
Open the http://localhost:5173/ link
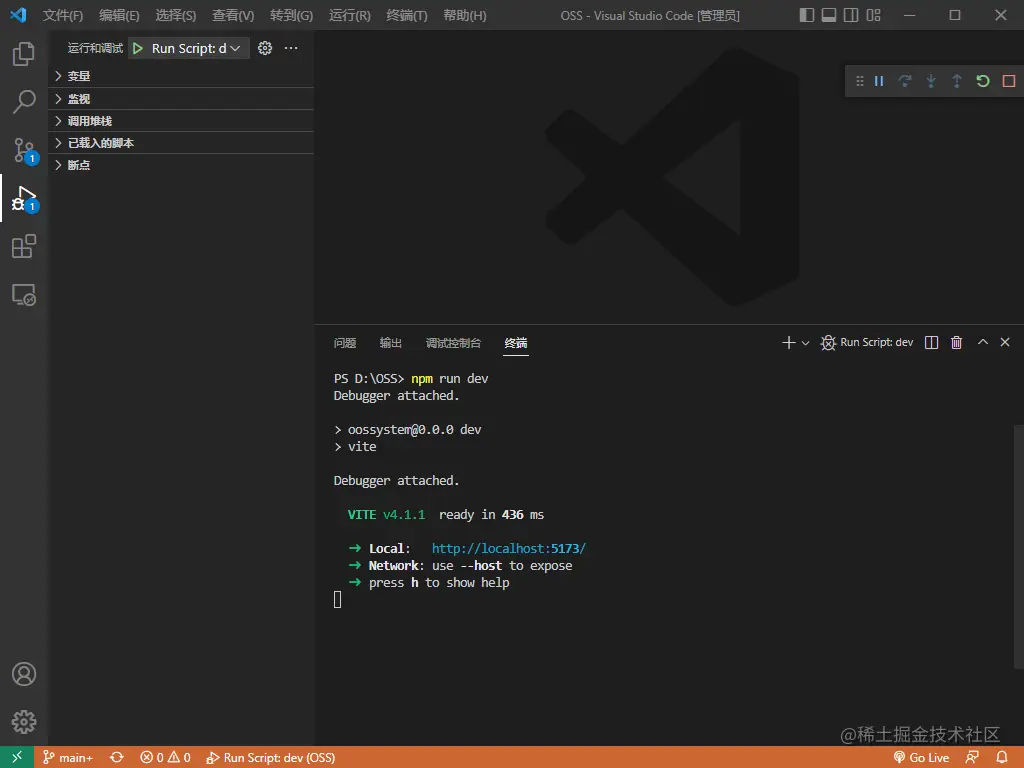509,549
